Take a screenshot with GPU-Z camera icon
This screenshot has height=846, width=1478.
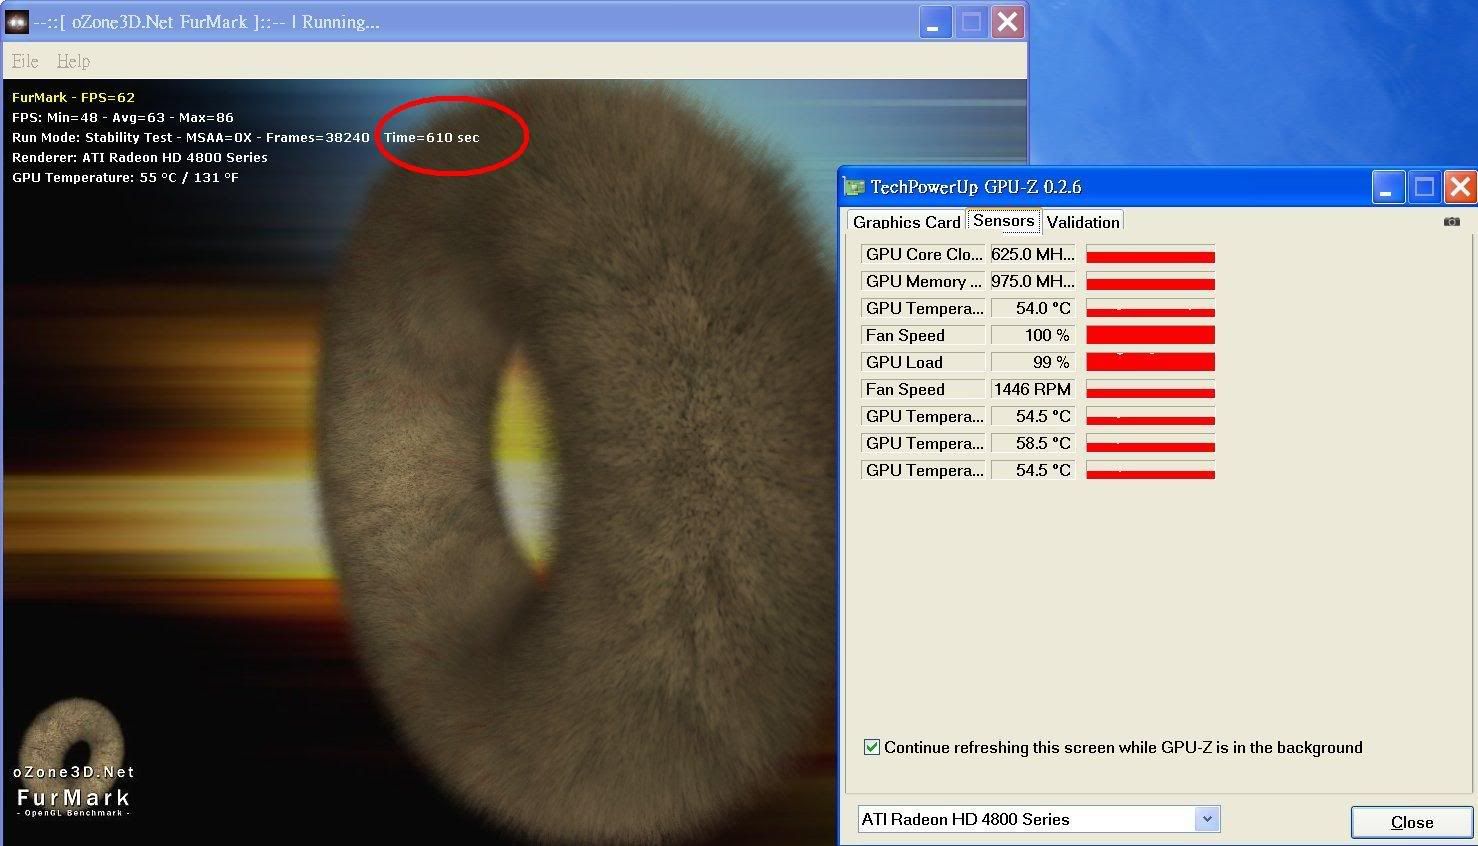pyautogui.click(x=1452, y=222)
